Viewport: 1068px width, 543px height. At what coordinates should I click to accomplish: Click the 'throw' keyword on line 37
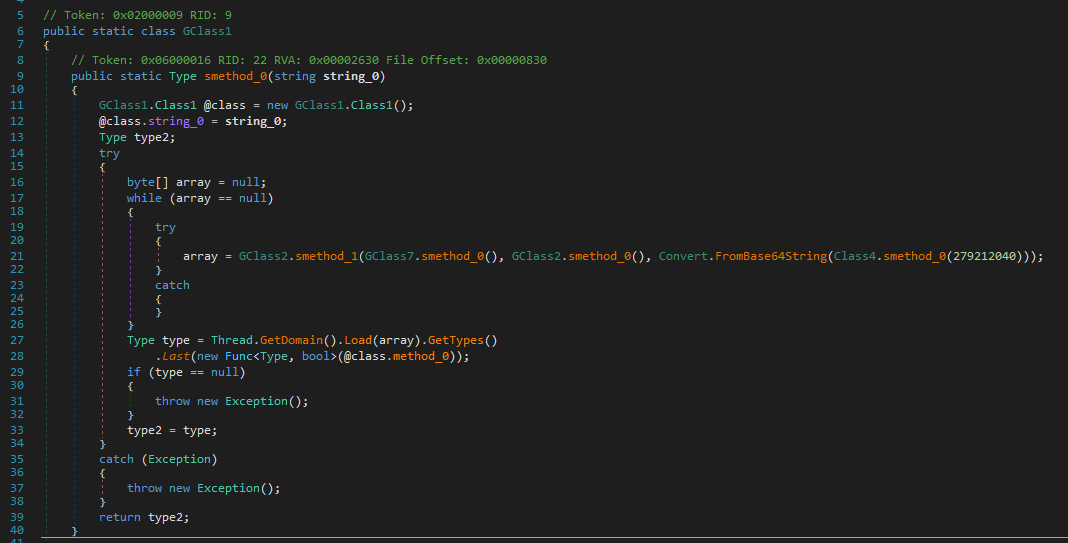[x=144, y=488]
